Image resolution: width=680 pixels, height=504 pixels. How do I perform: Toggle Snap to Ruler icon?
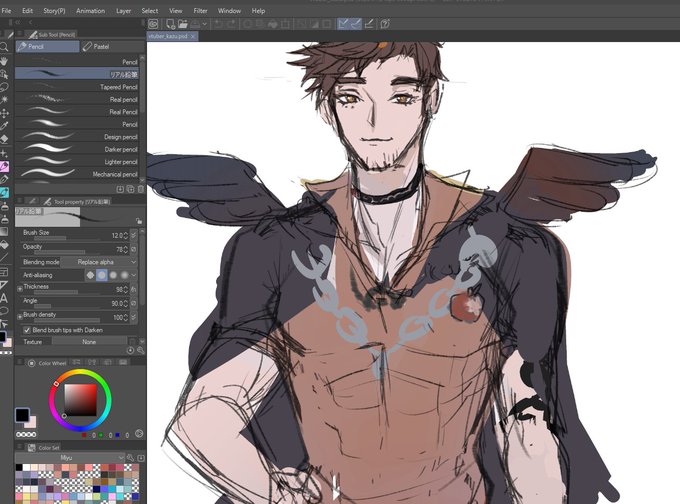(343, 24)
